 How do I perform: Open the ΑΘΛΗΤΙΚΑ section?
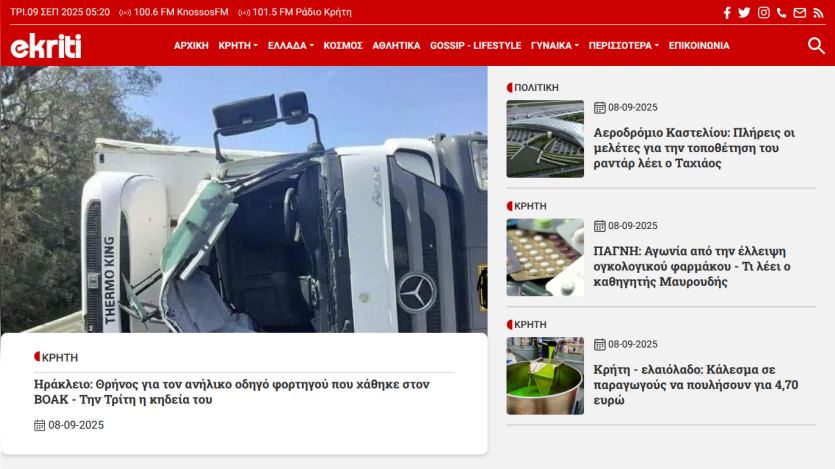[396, 46]
